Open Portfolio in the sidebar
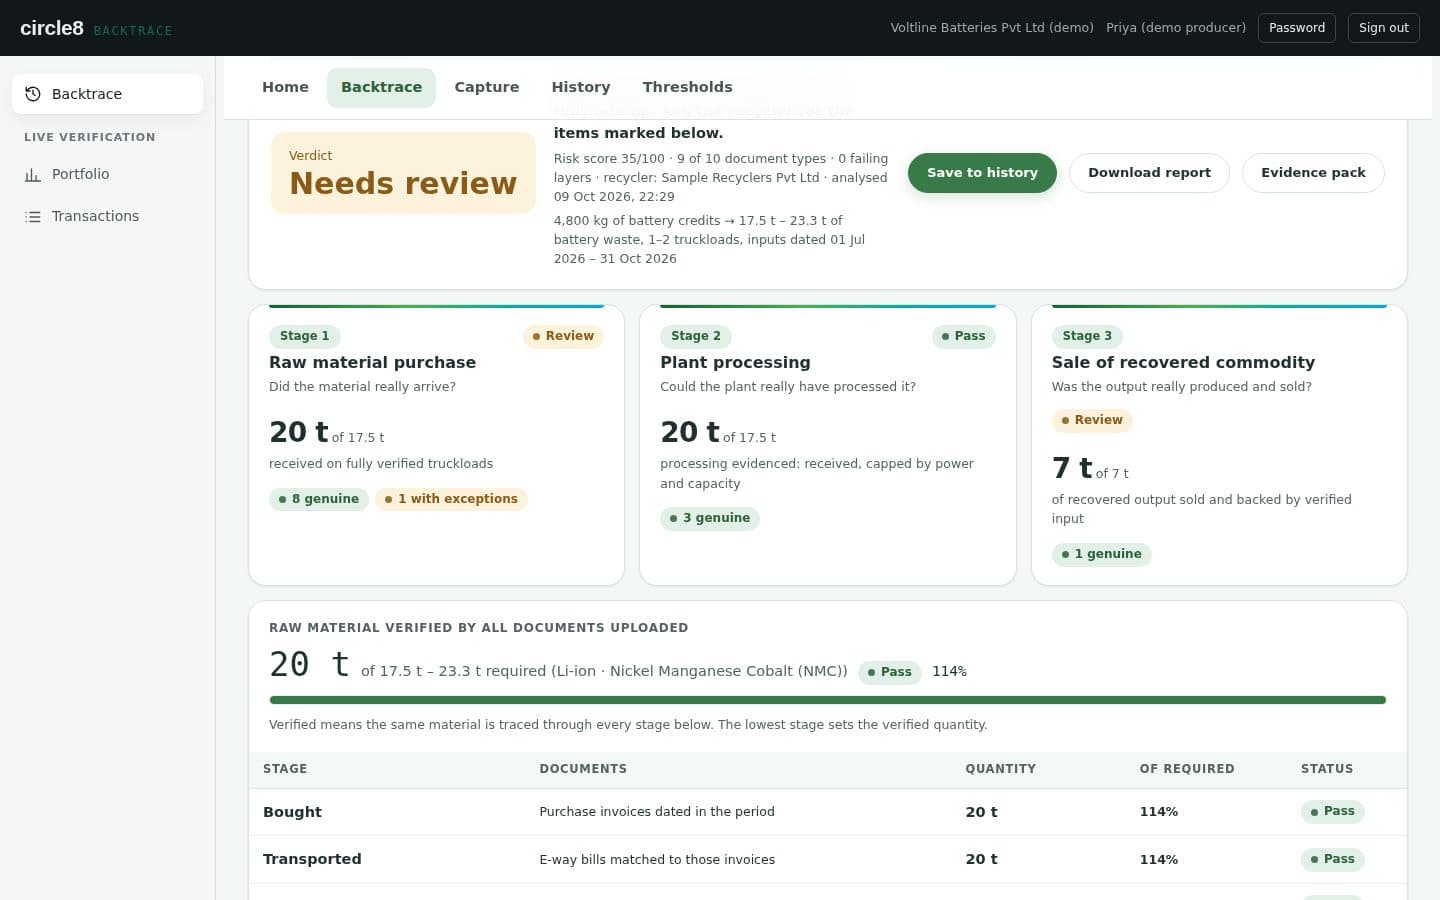The width and height of the screenshot is (1440, 900). pos(107,174)
